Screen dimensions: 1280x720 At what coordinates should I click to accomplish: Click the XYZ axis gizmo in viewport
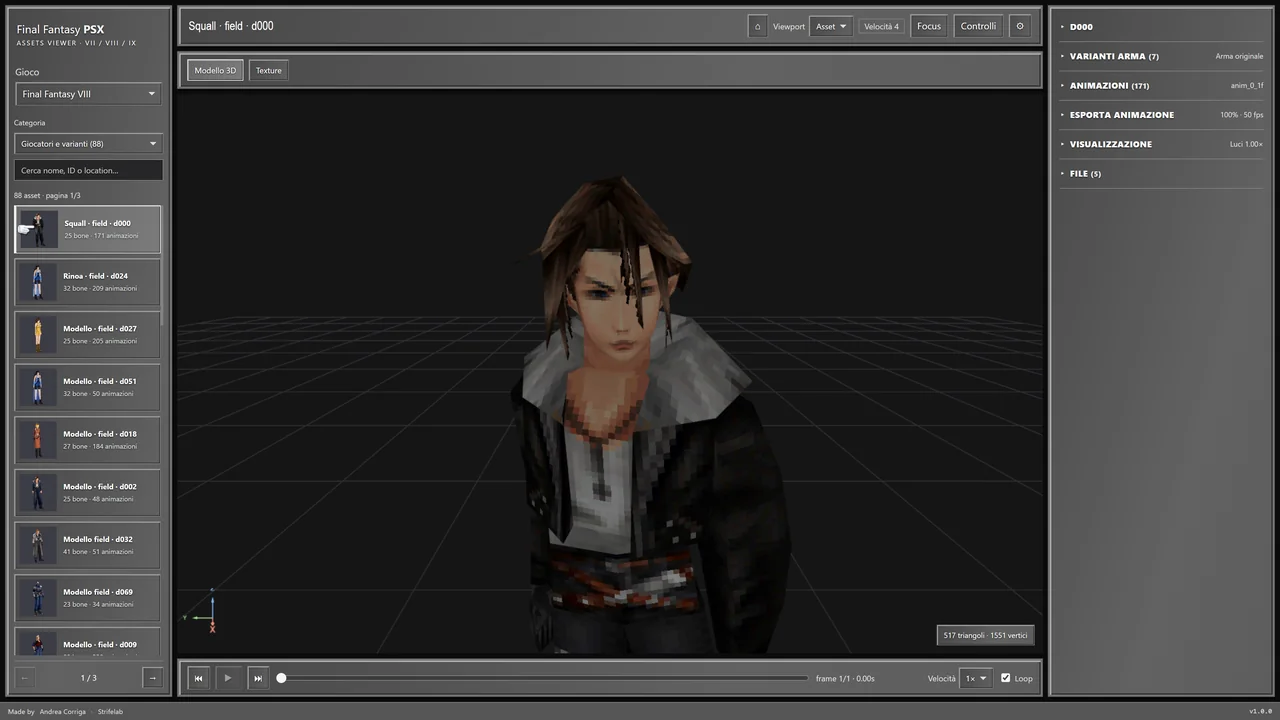pos(204,614)
